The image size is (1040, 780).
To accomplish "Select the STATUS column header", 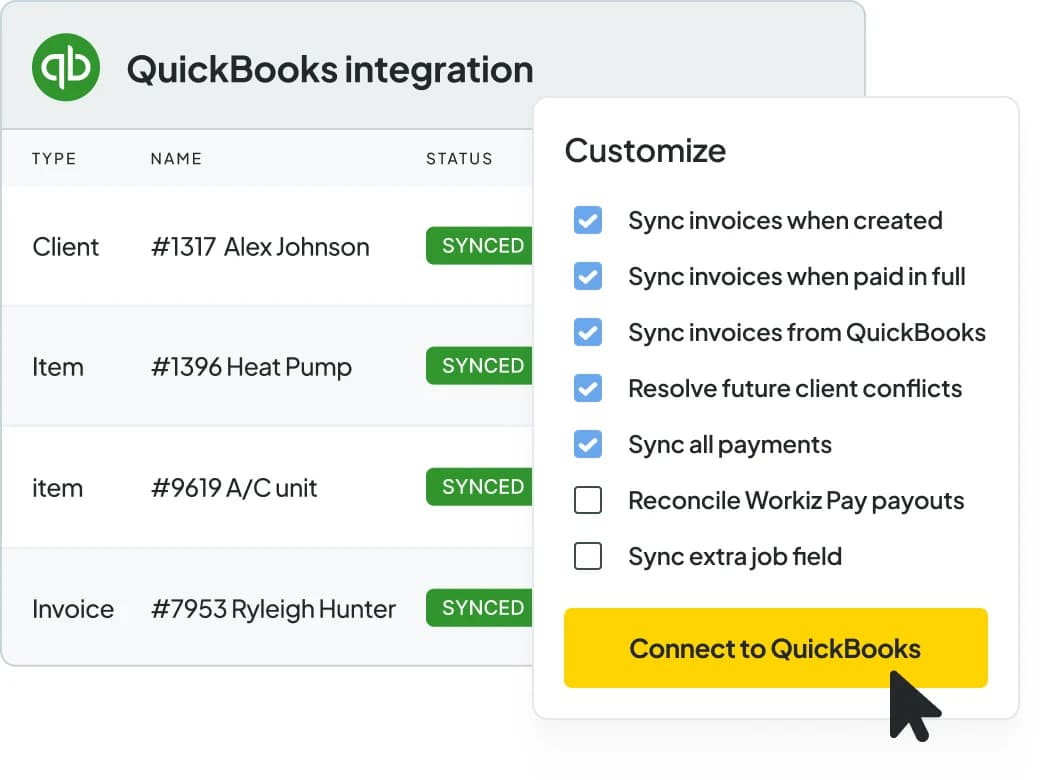I will [459, 159].
